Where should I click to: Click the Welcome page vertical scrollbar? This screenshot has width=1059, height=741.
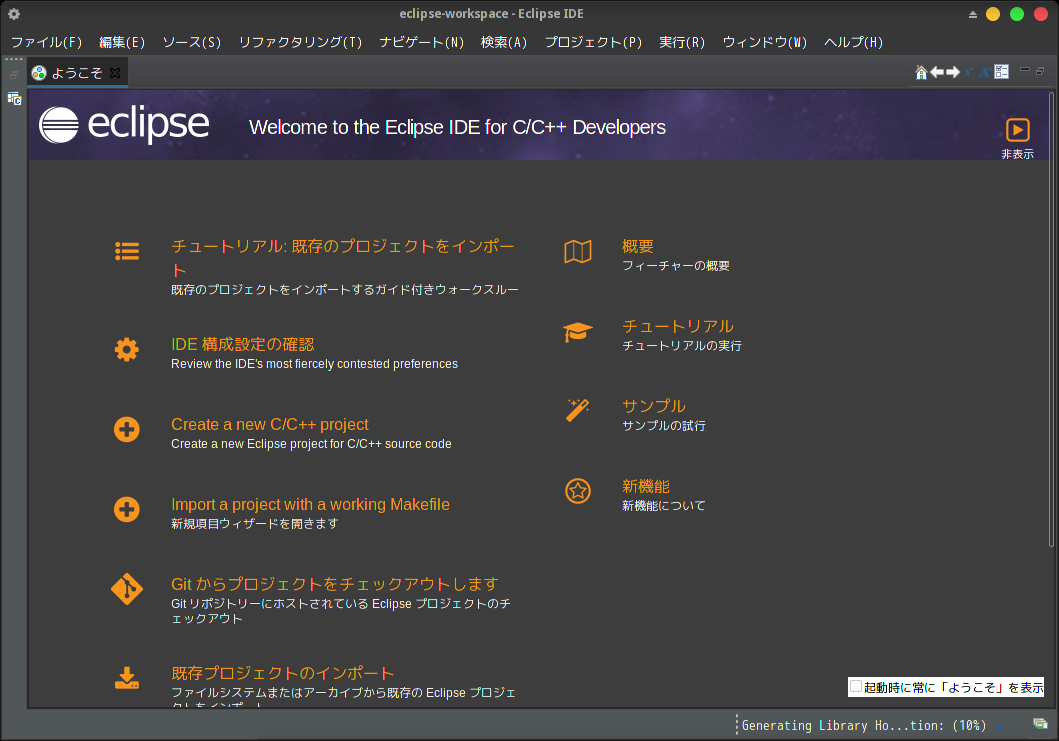coord(1051,320)
